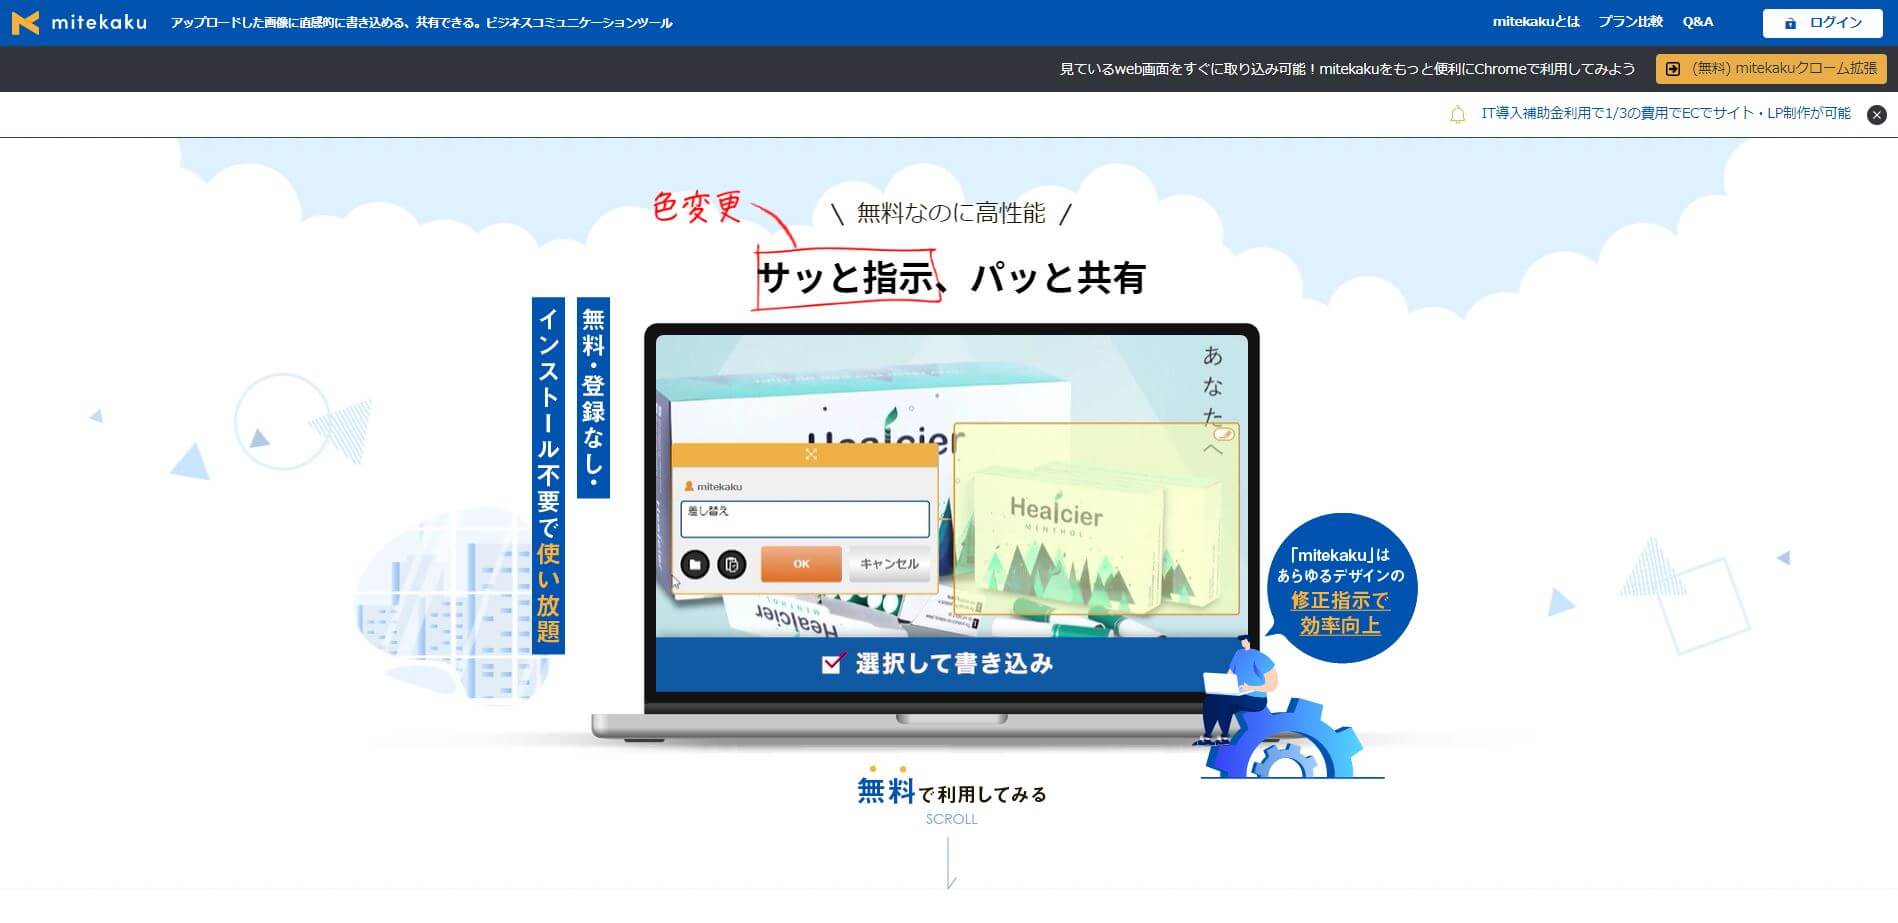Click the mitekaku logo
This screenshot has height=923, width=1898.
tap(79, 22)
